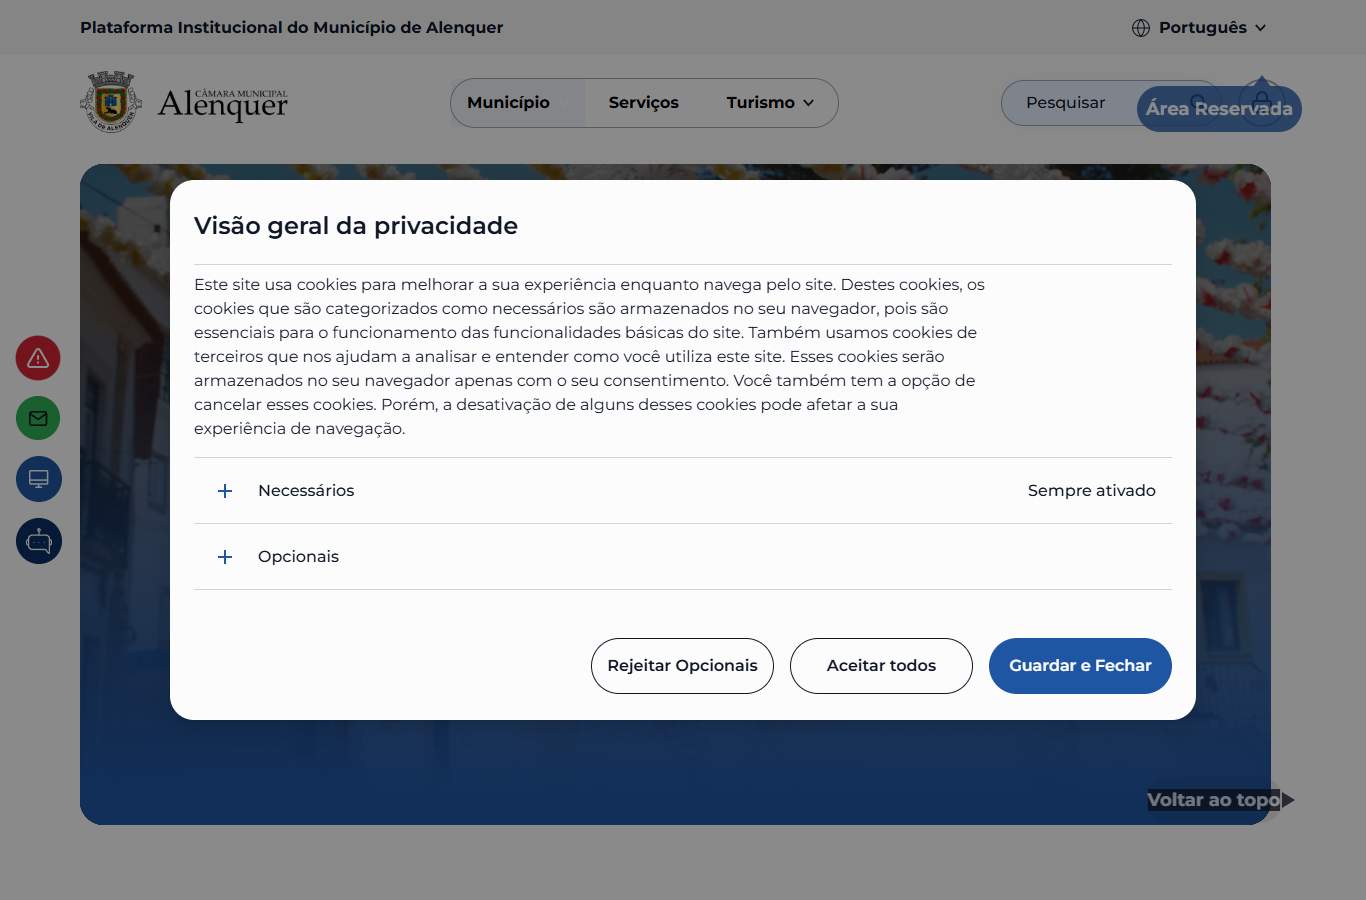Click the Alenquer Câmara Municipal logo
1366x900 pixels.
[x=184, y=102]
